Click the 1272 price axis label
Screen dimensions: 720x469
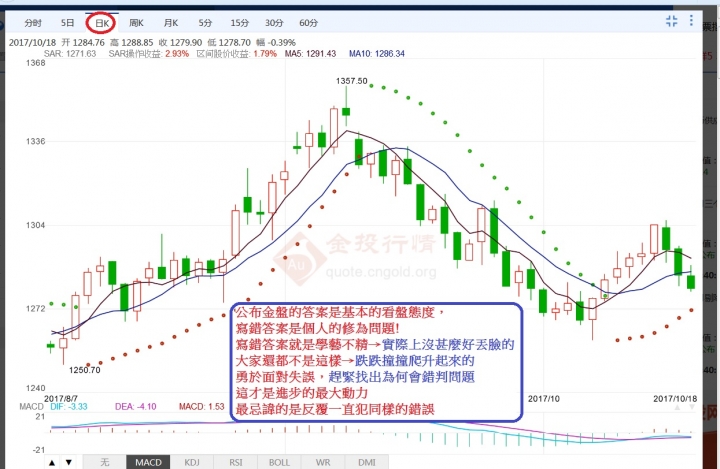click(x=35, y=309)
